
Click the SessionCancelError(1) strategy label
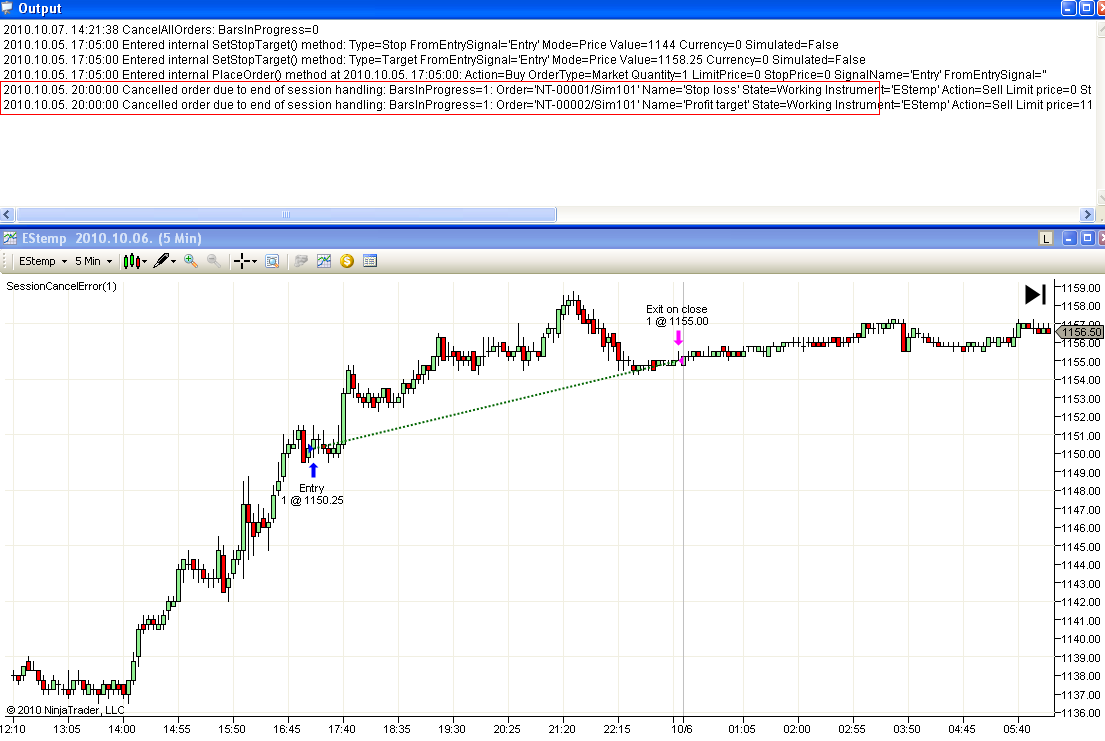click(61, 286)
